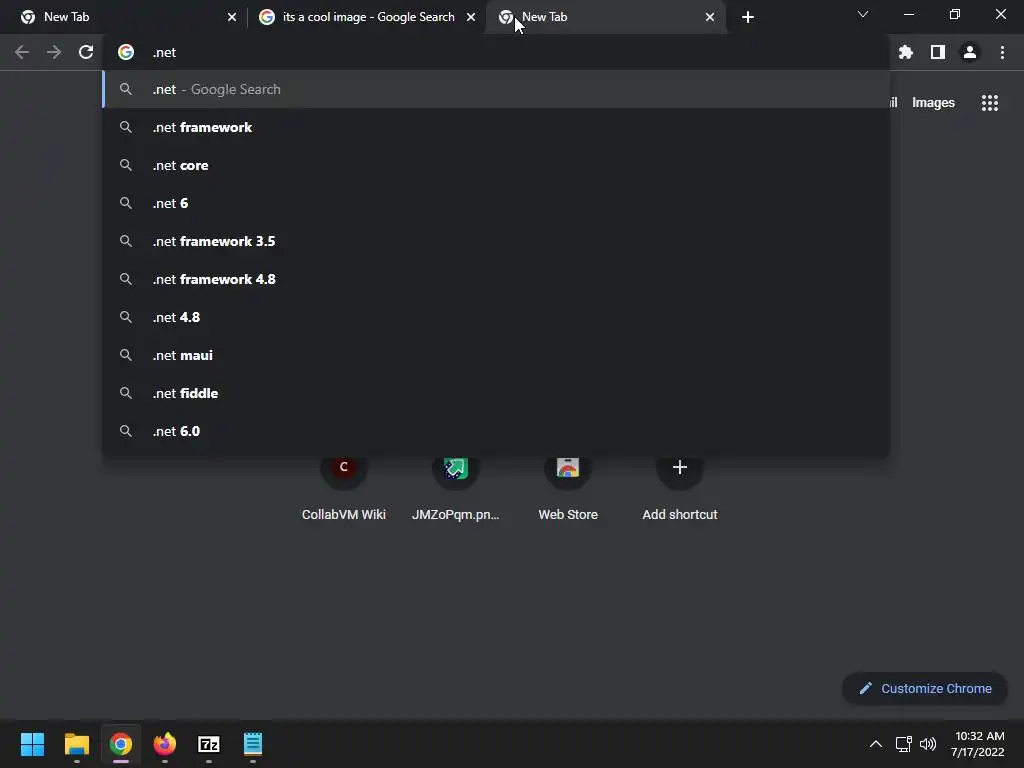The width and height of the screenshot is (1024, 768).
Task: Click the Google icon in address bar
Action: point(126,52)
